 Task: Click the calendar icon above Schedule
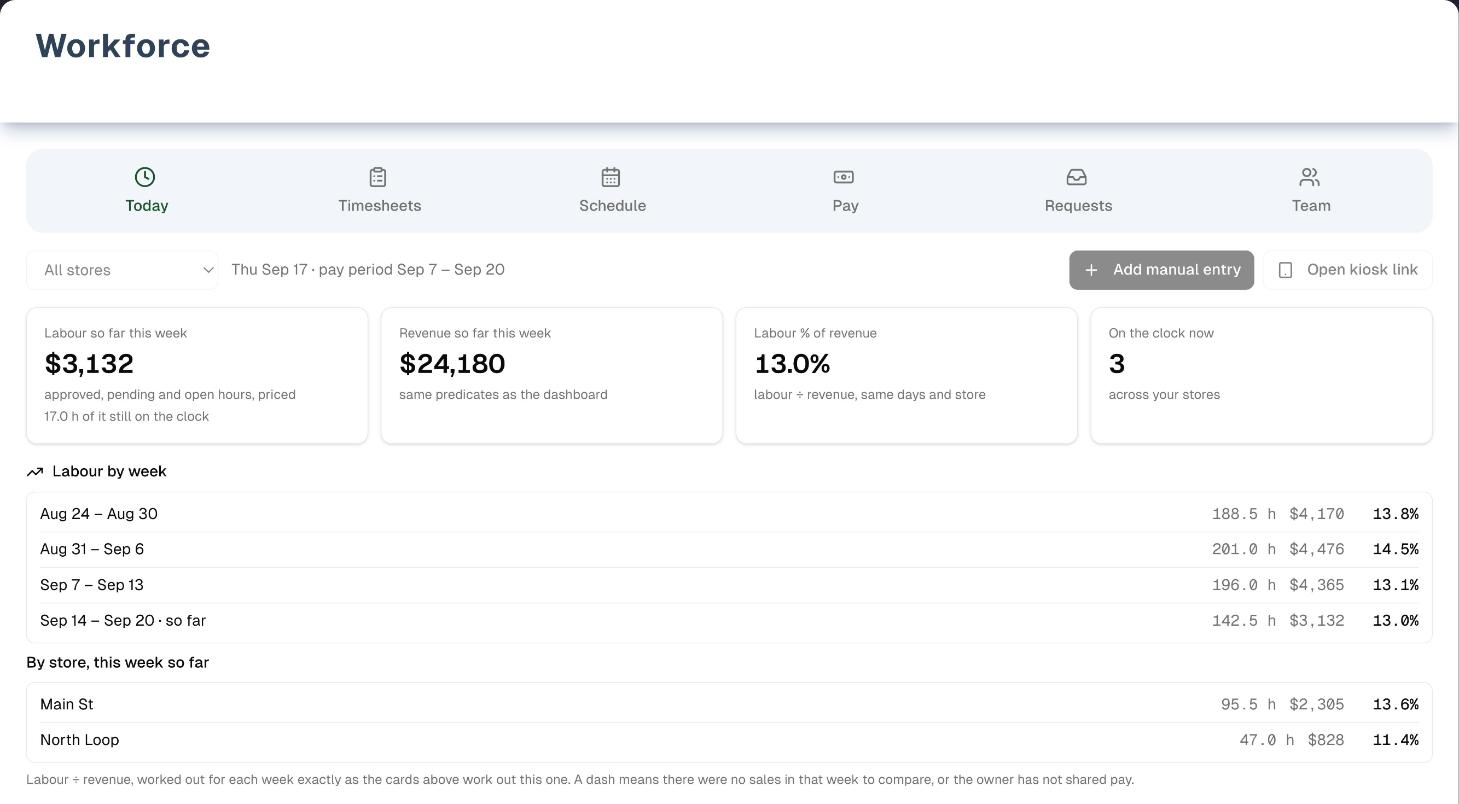coord(611,177)
